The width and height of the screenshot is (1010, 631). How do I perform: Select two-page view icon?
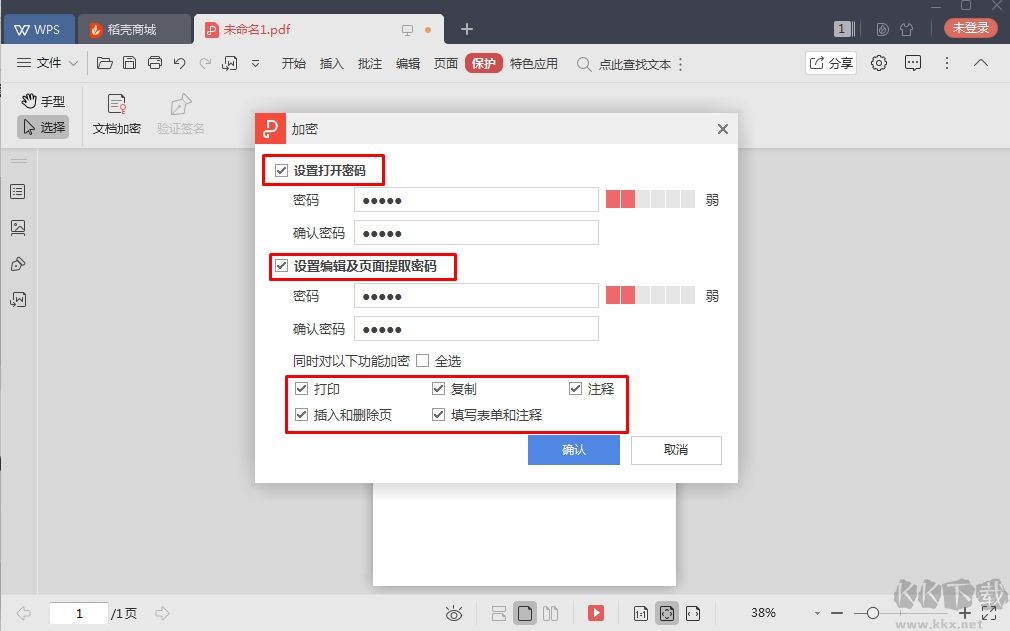(x=551, y=613)
